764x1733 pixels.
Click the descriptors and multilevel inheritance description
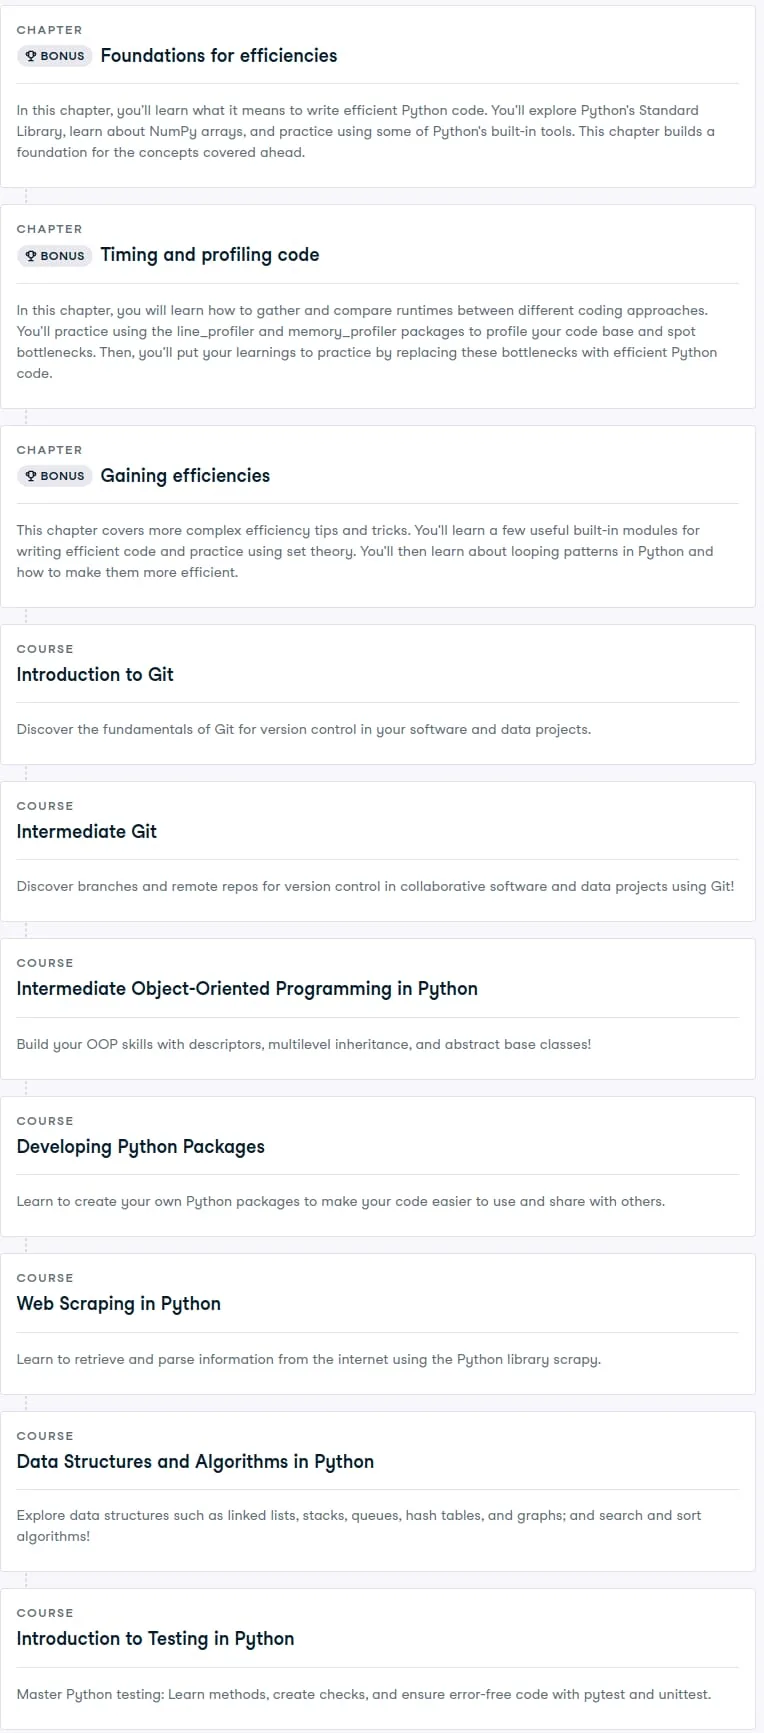coord(304,1044)
